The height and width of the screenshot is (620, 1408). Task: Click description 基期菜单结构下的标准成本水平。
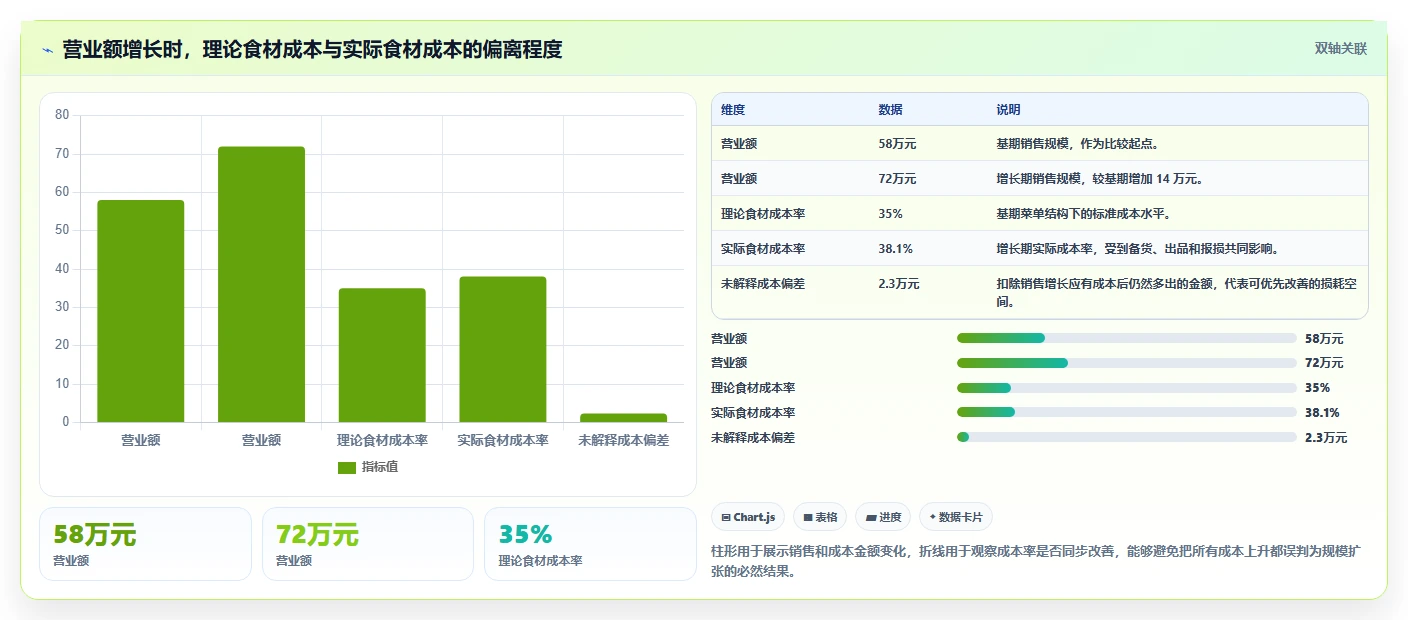coord(1083,214)
